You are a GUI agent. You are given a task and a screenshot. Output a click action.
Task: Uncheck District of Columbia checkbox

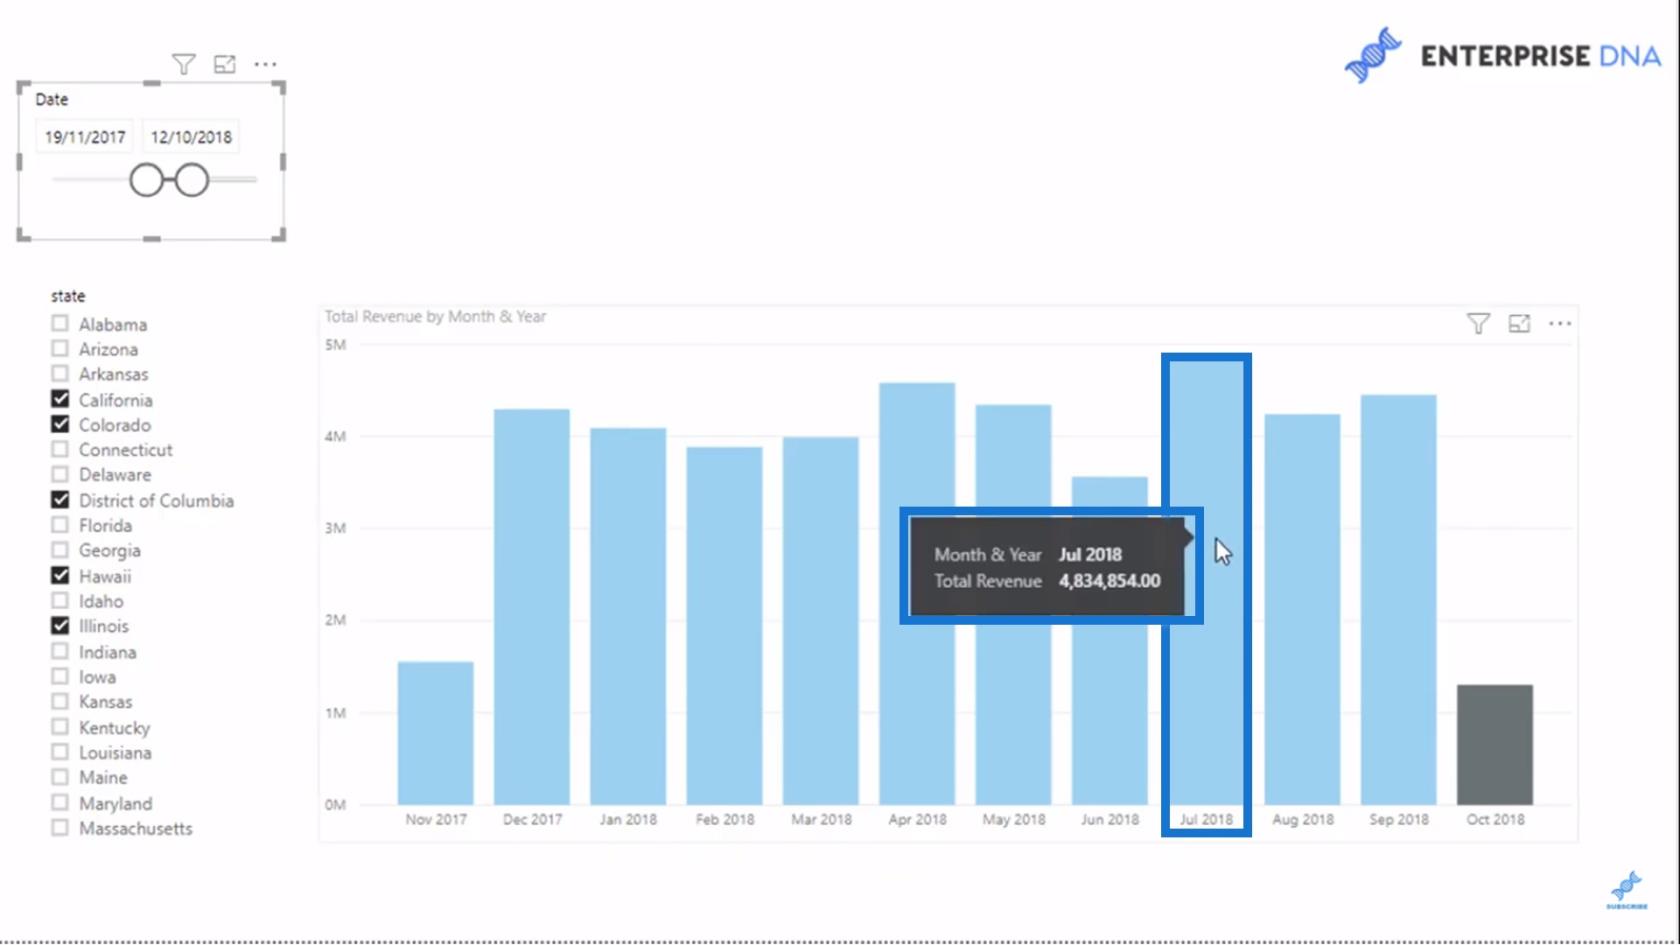(60, 500)
